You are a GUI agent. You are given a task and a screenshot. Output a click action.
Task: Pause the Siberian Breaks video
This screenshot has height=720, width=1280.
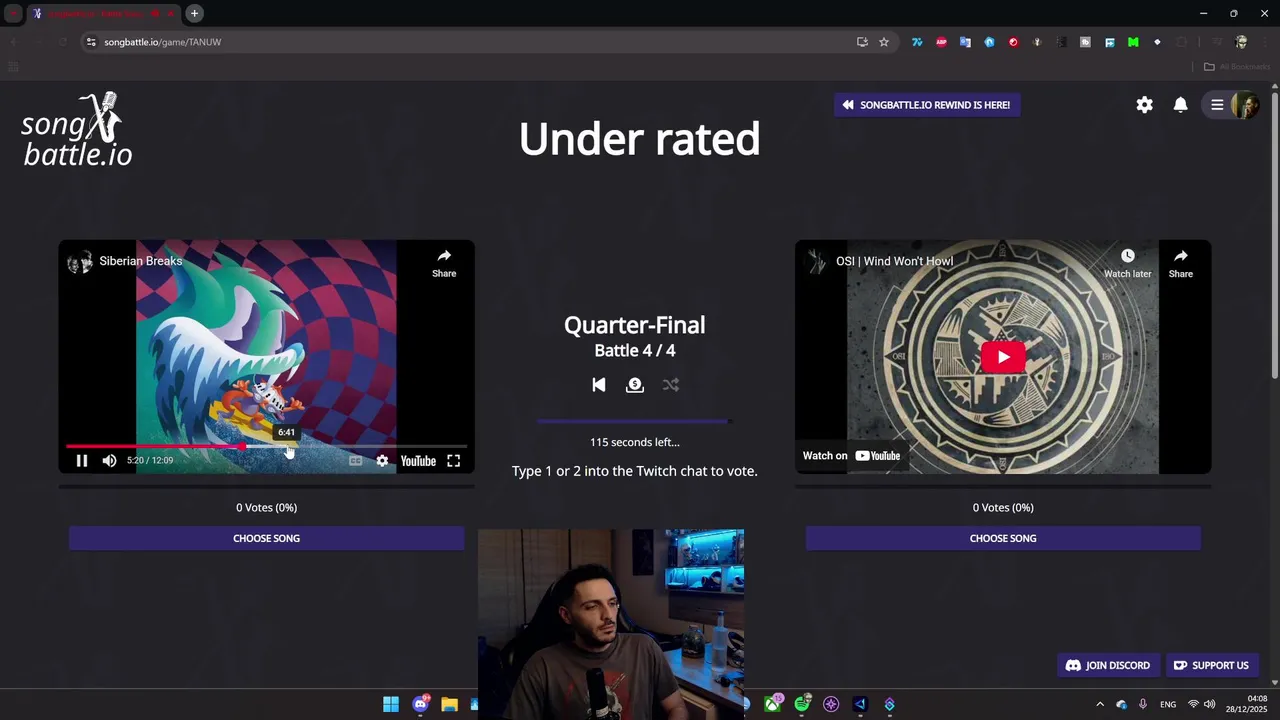click(82, 461)
